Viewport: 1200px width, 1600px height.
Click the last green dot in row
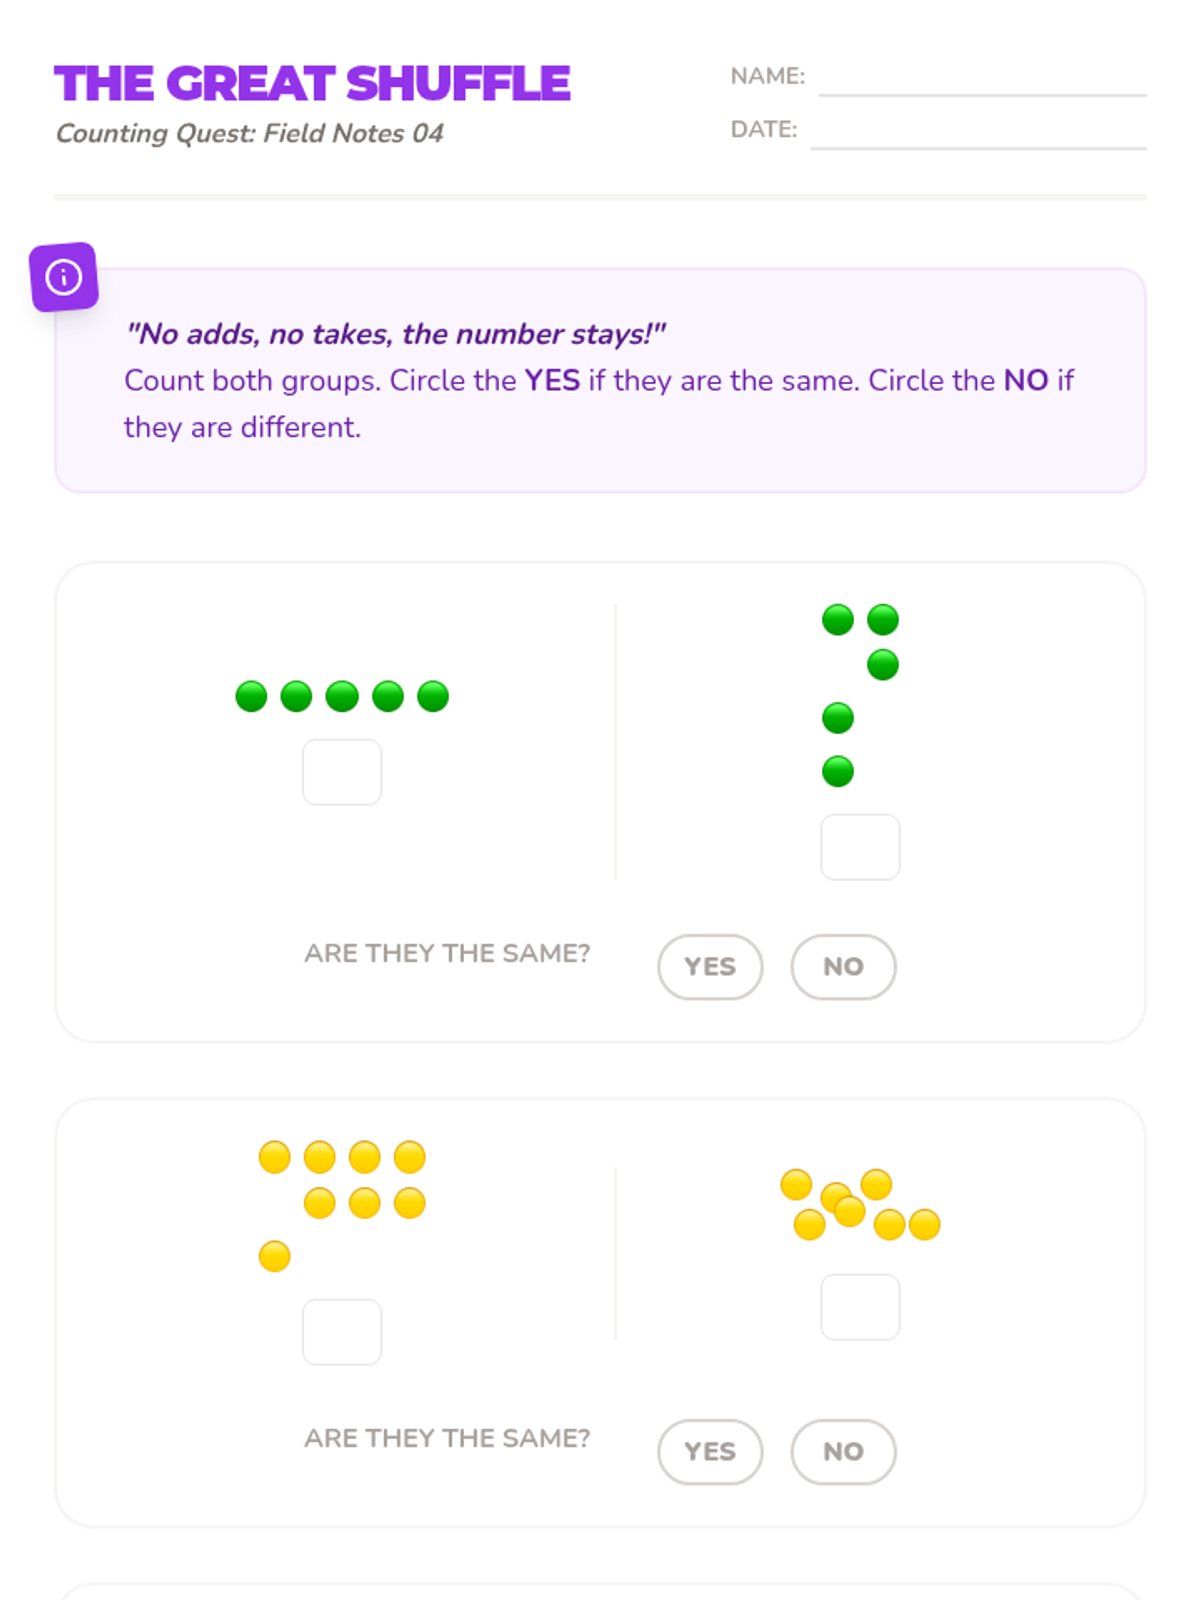433,696
